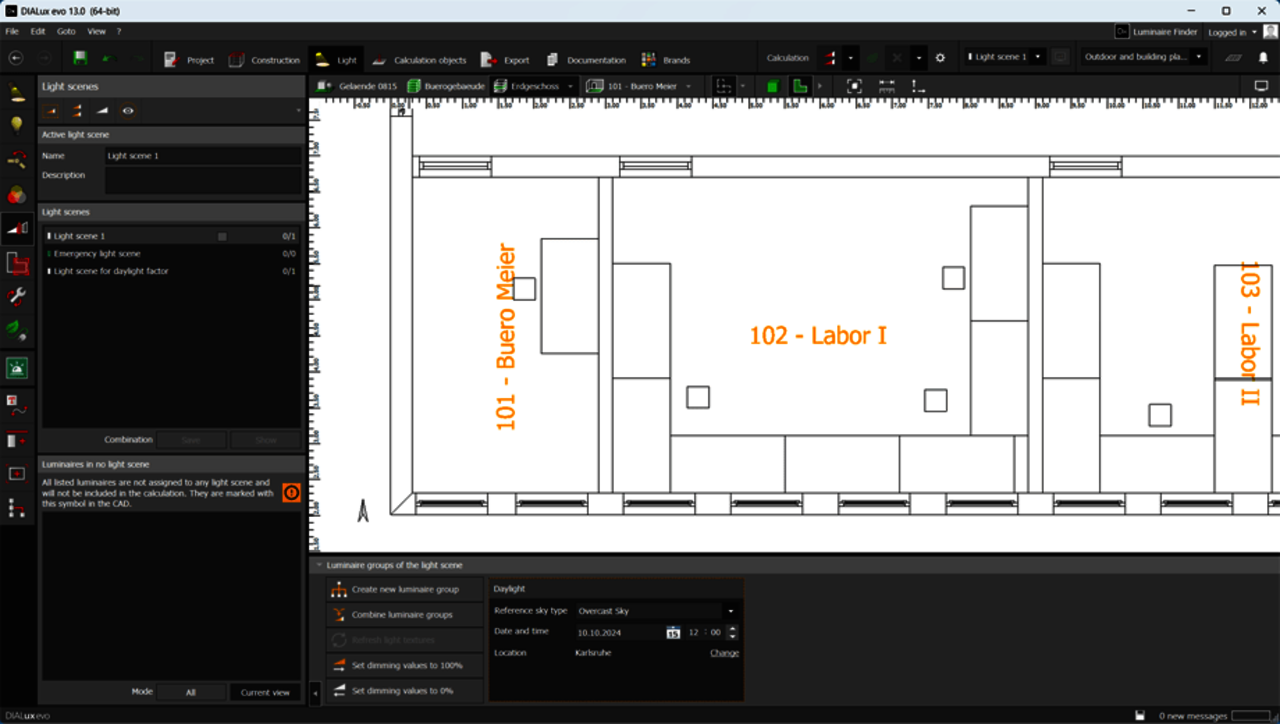The height and width of the screenshot is (724, 1280).
Task: Click the calendar icon beside the date
Action: click(x=673, y=633)
